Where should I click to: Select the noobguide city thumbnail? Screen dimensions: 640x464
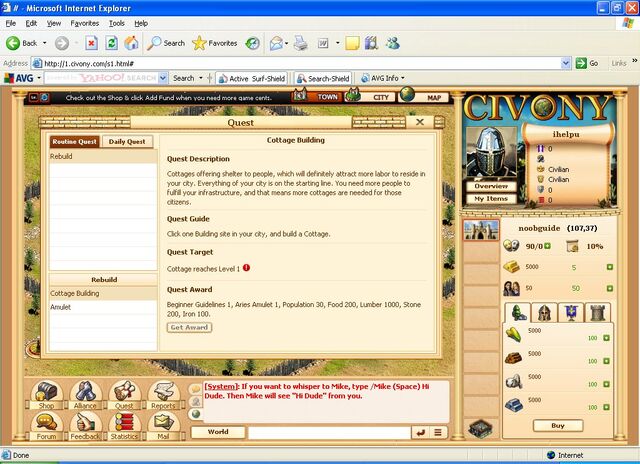click(481, 231)
